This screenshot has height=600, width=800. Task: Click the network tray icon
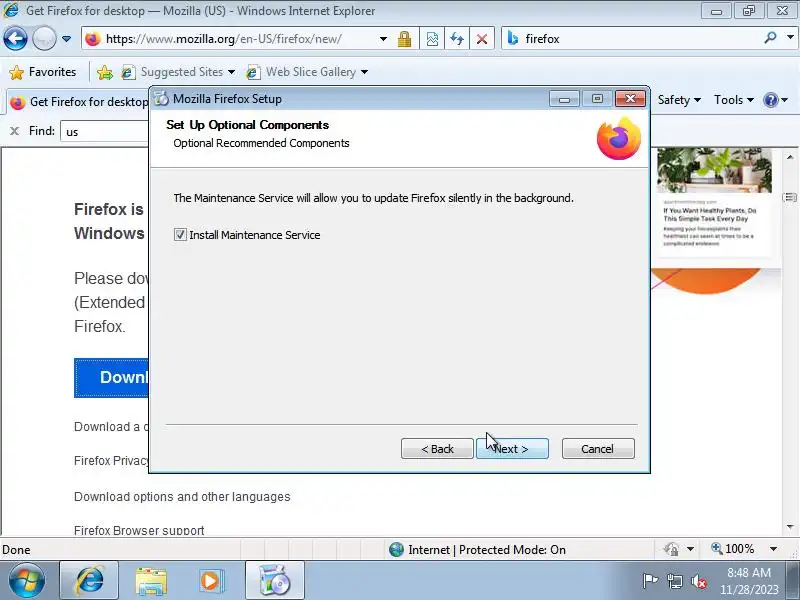coord(674,581)
